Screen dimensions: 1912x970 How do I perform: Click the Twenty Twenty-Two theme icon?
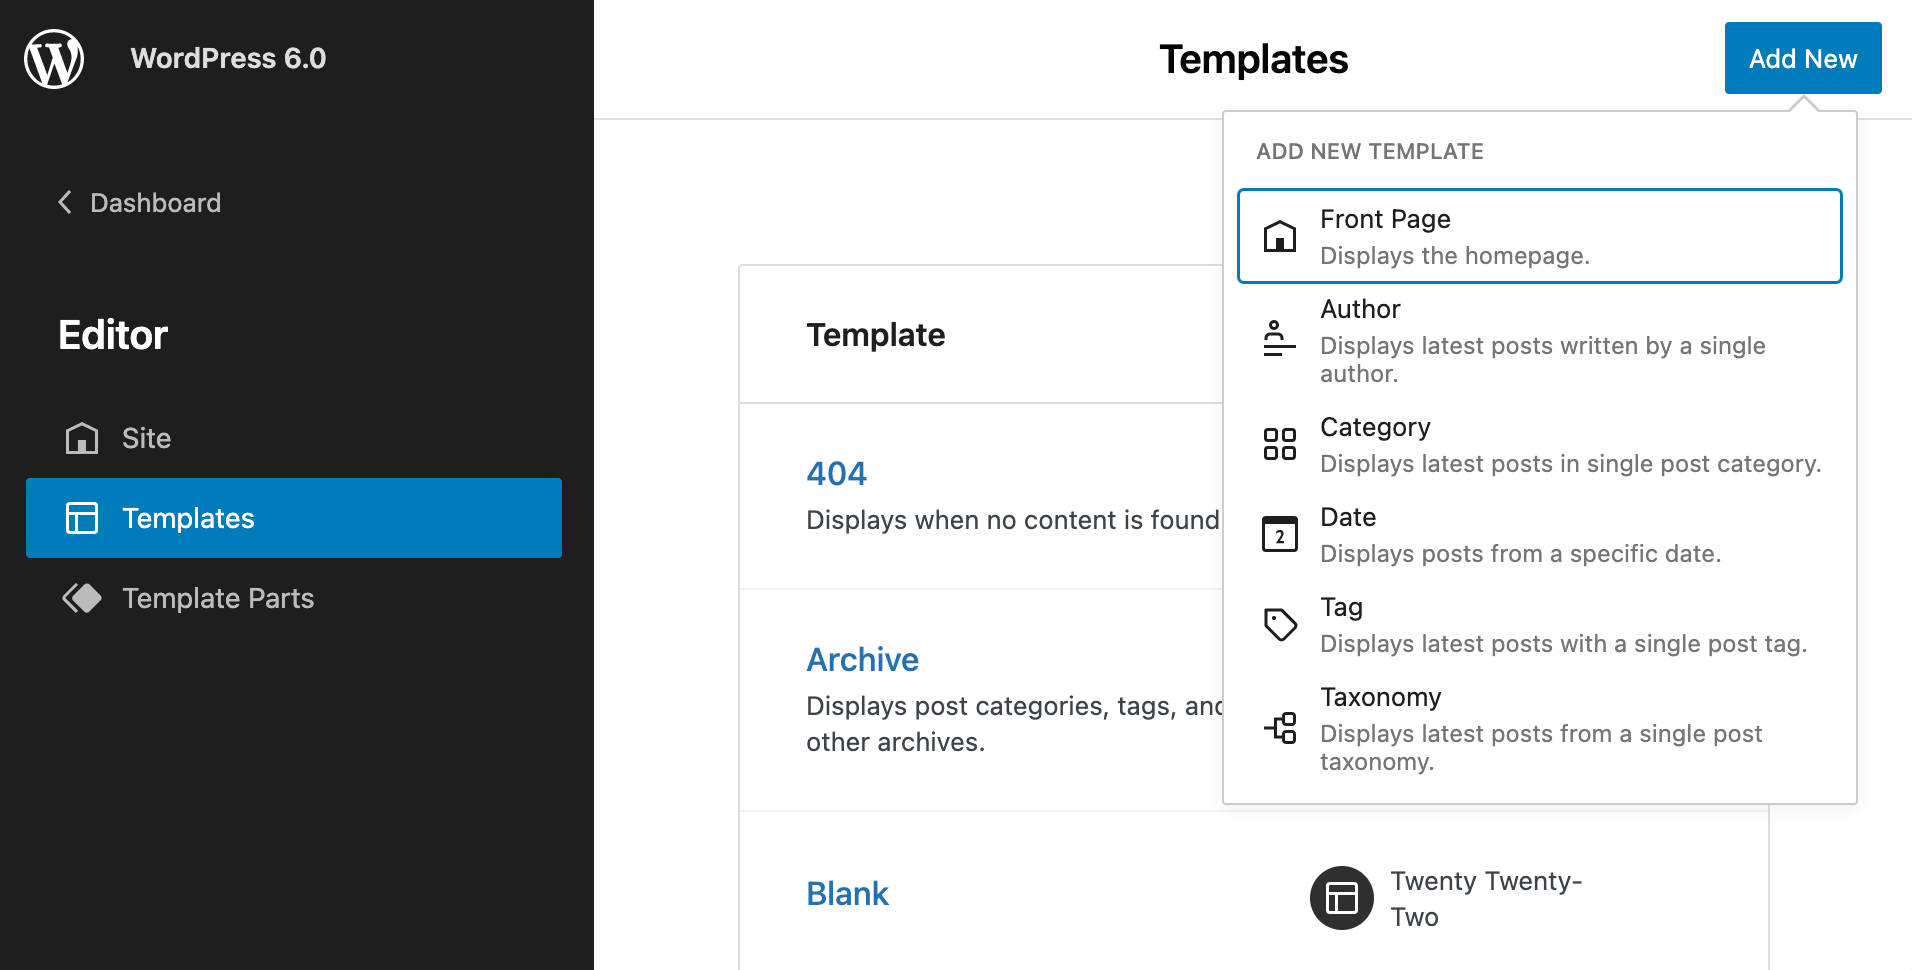tap(1341, 897)
